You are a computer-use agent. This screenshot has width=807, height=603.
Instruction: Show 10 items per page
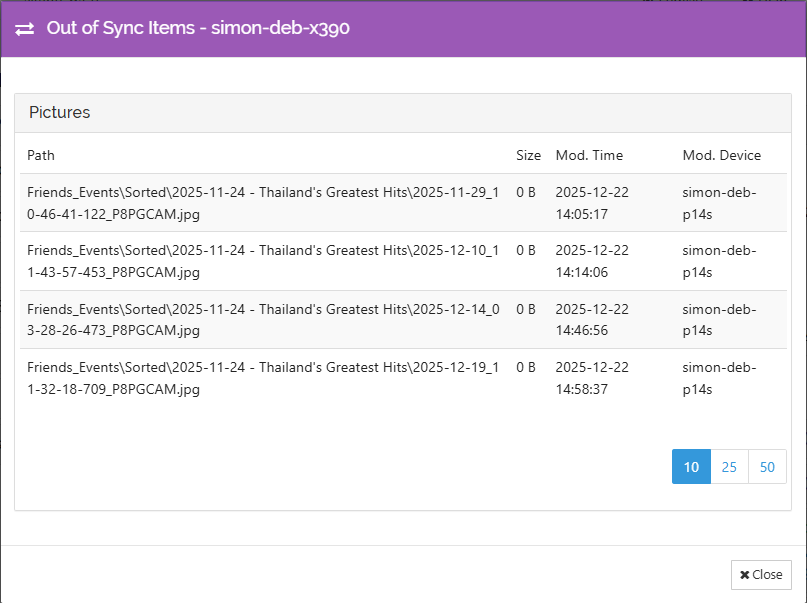pos(691,467)
